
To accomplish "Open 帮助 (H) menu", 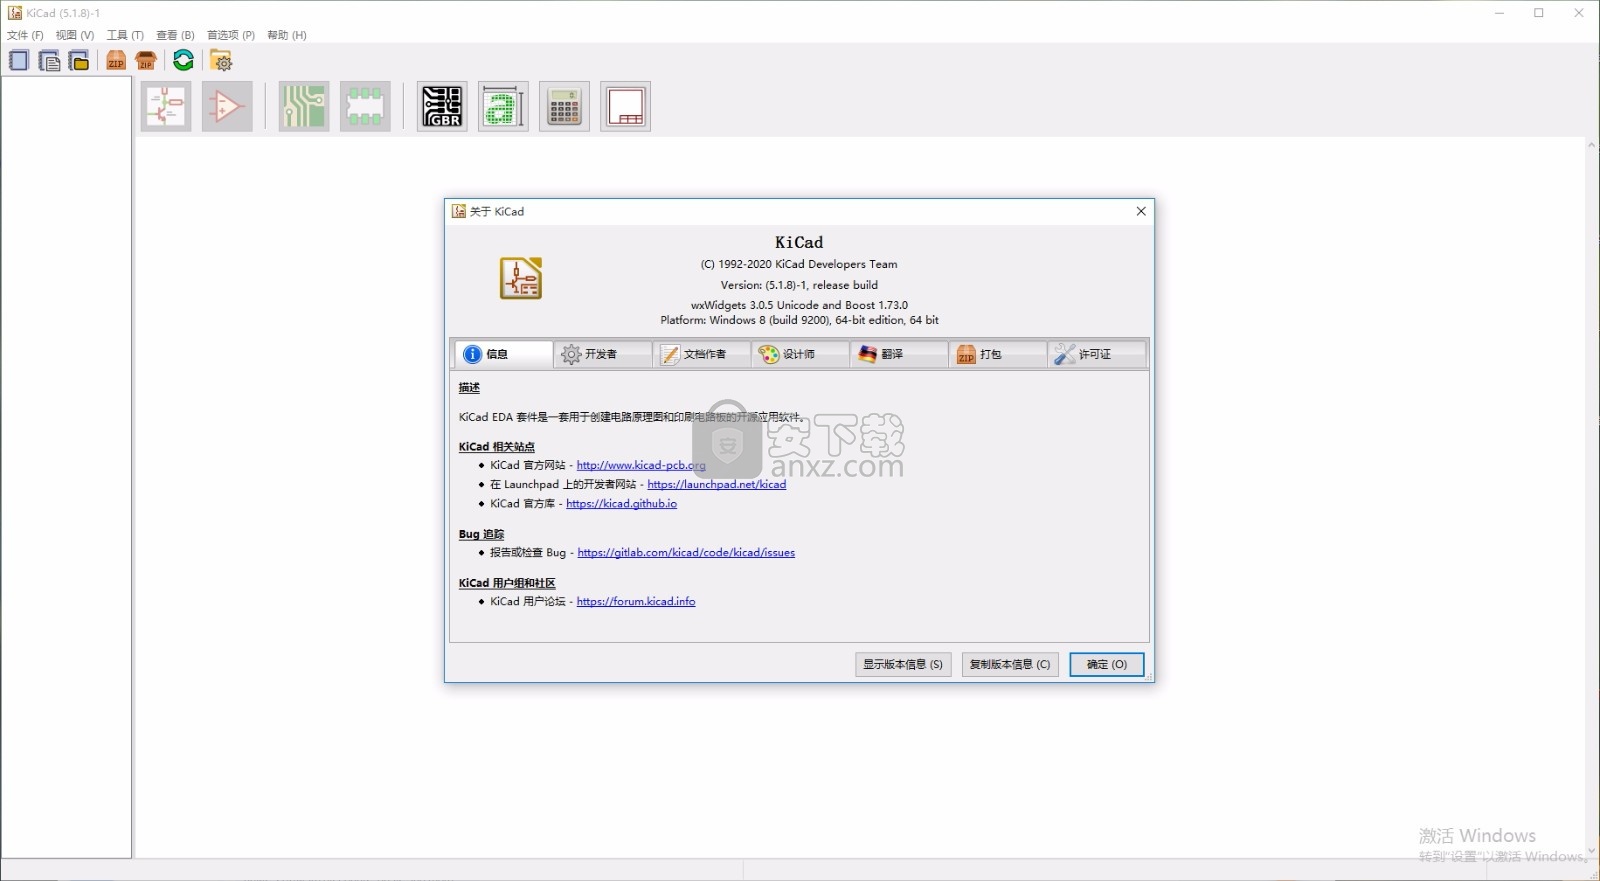I will [x=287, y=35].
